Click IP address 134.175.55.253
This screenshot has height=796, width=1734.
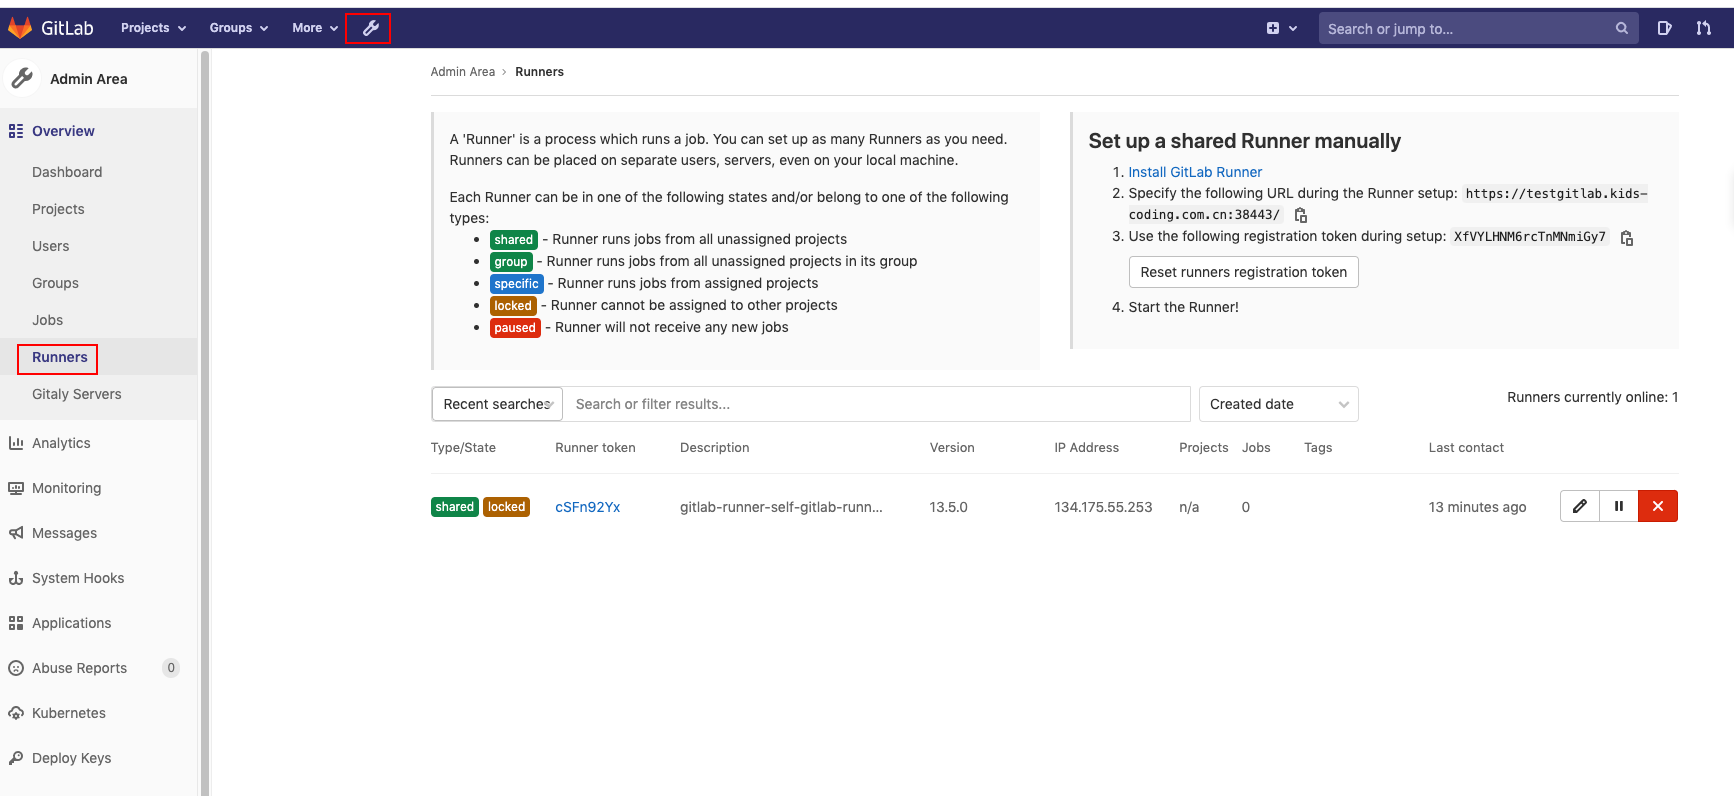point(1103,507)
